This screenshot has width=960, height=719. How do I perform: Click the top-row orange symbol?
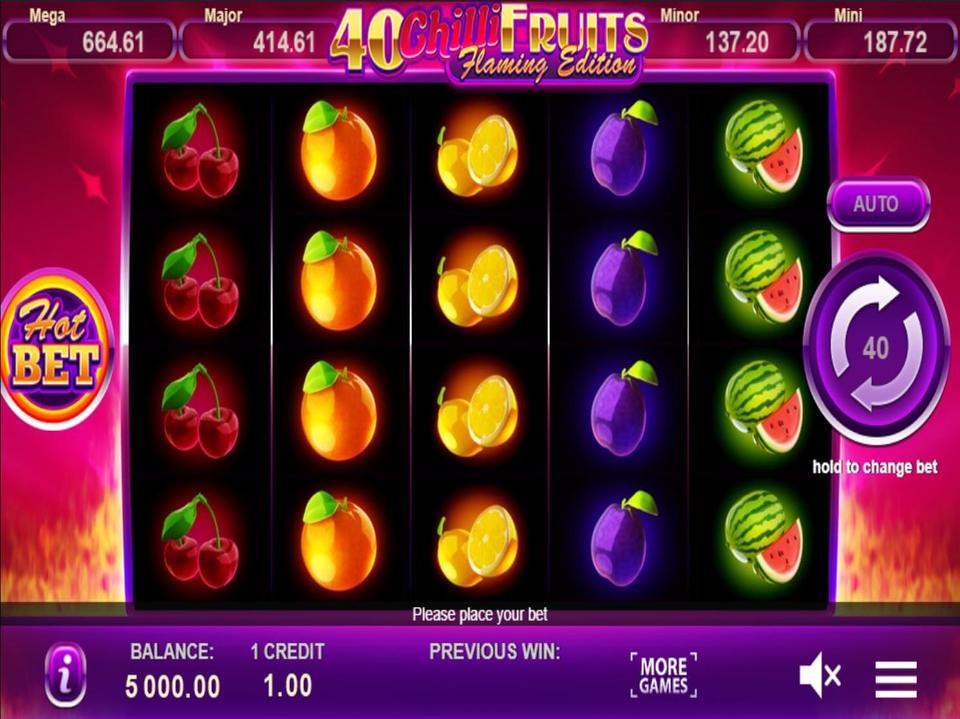tap(338, 151)
